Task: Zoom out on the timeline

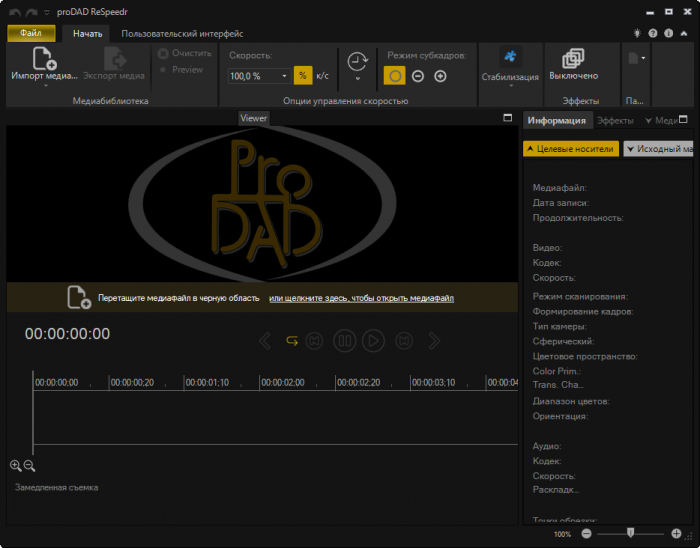Action: [x=29, y=466]
